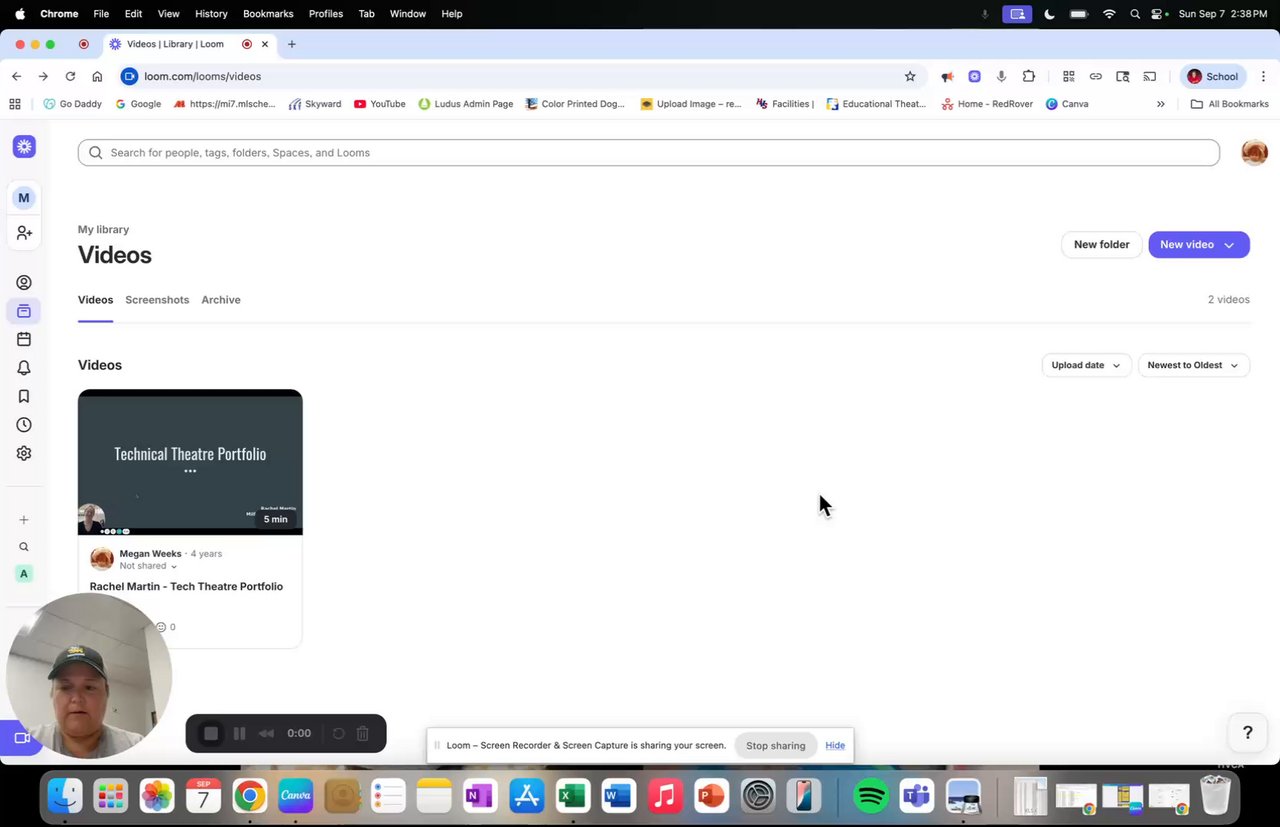This screenshot has width=1280, height=827.
Task: Bookmark this page with the star icon
Action: tap(910, 76)
